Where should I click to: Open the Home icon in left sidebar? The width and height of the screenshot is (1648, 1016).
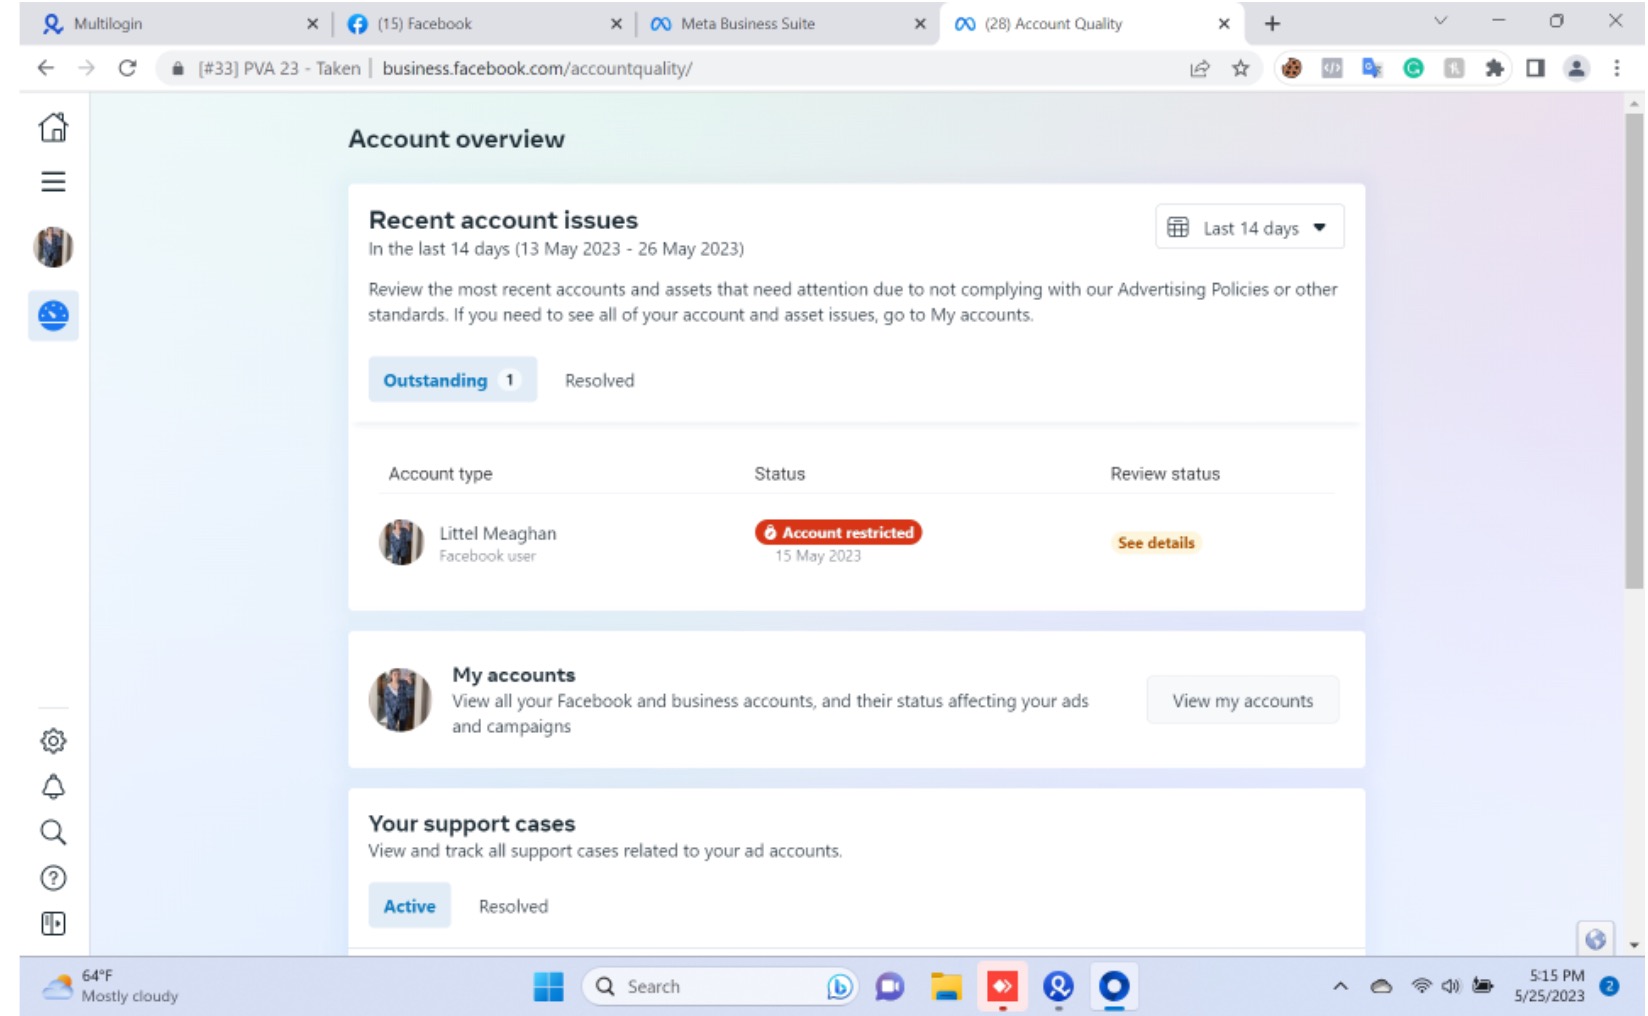coord(53,127)
